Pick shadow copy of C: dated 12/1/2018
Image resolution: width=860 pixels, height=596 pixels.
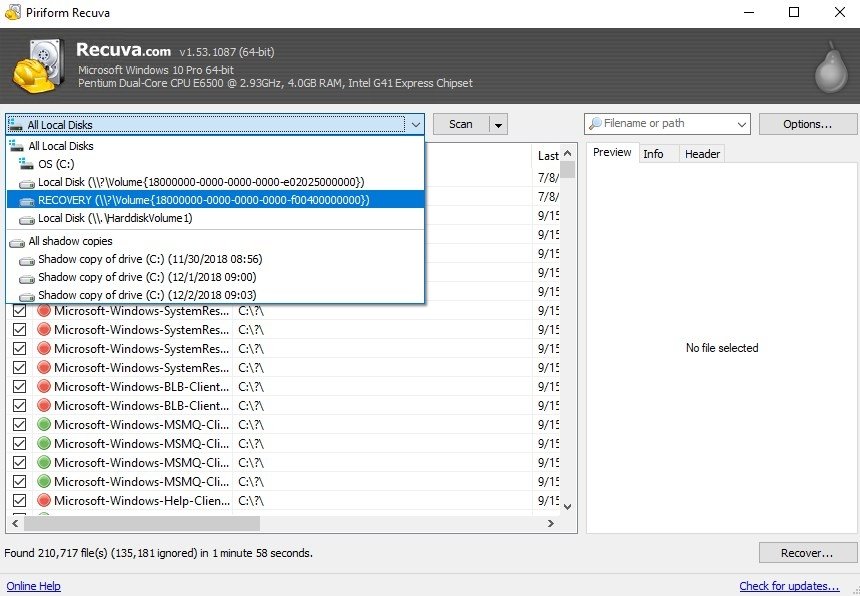pos(215,277)
